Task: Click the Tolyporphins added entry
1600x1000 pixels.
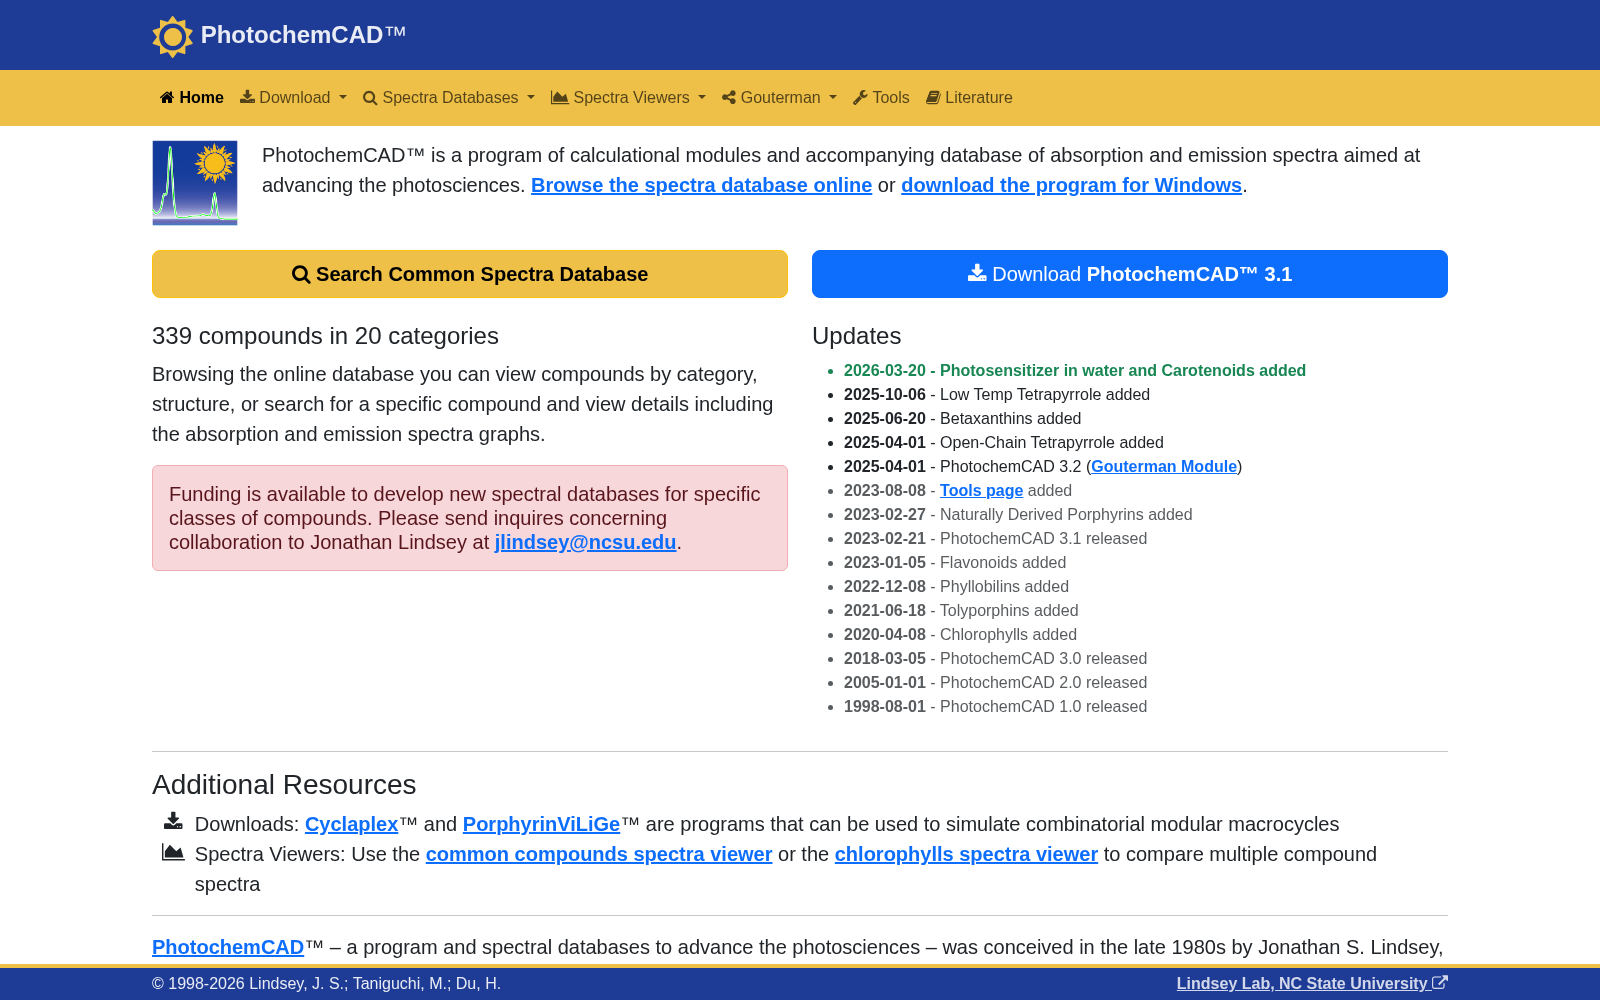Action: point(961,610)
